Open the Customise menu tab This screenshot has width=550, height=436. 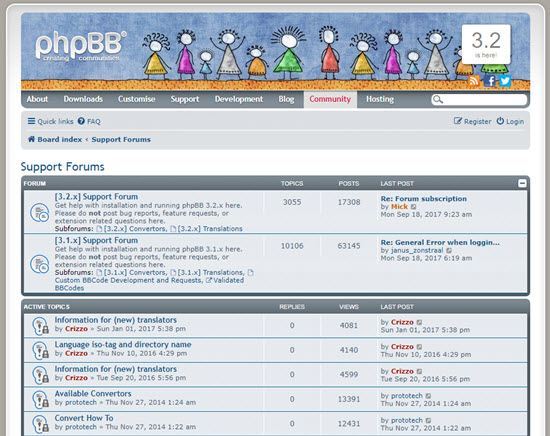click(x=136, y=99)
